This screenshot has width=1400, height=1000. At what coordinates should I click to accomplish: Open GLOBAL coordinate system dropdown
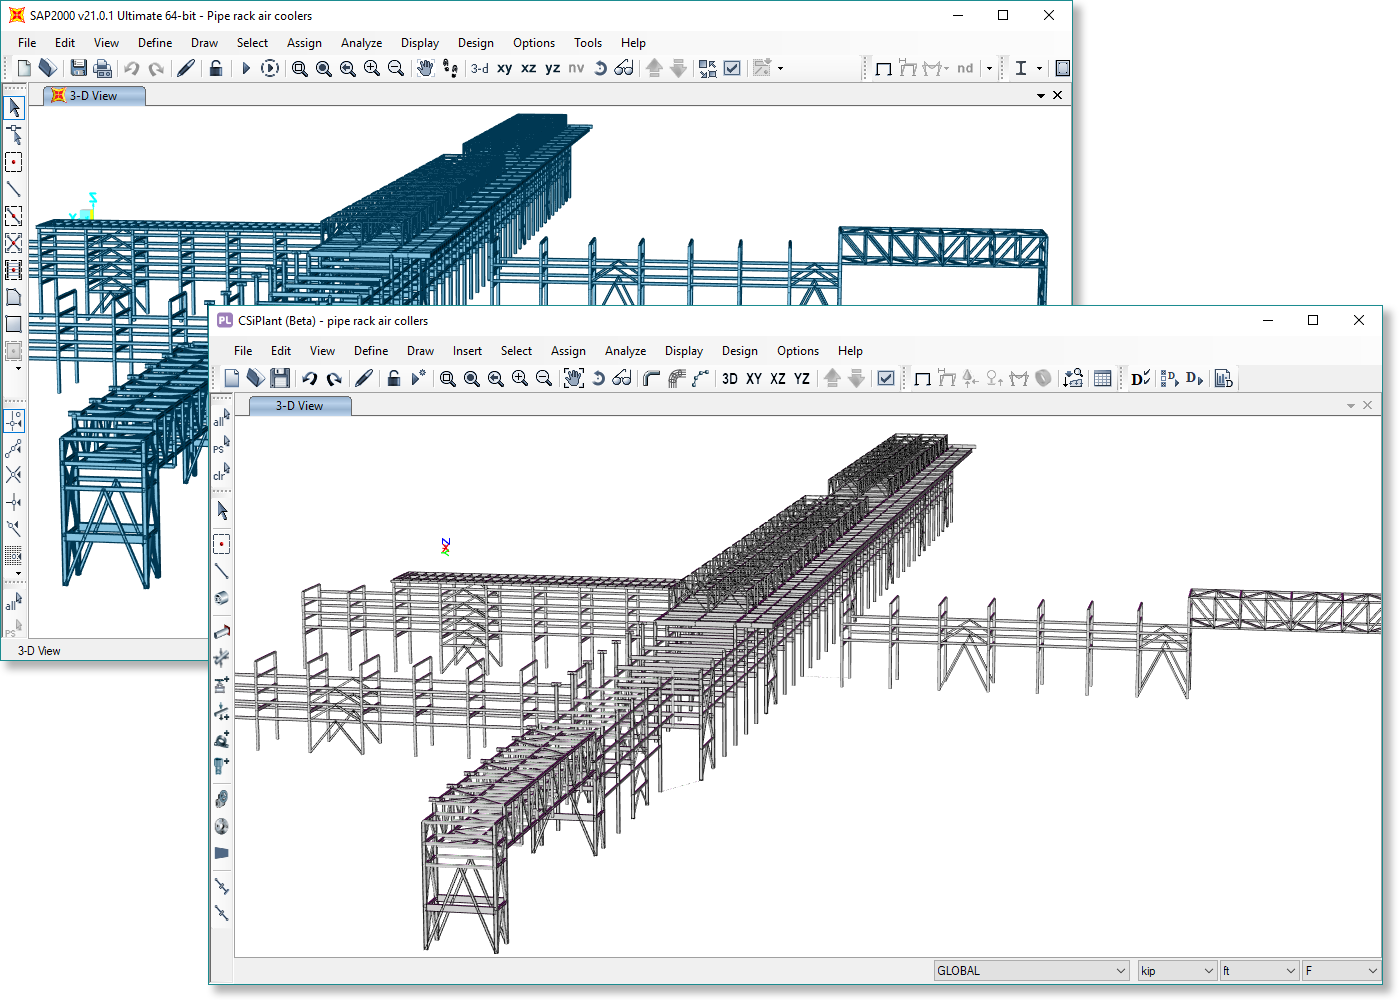(x=1032, y=971)
